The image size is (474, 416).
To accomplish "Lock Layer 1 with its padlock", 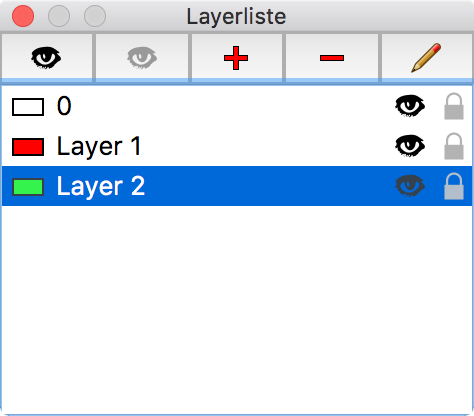I will (x=454, y=146).
